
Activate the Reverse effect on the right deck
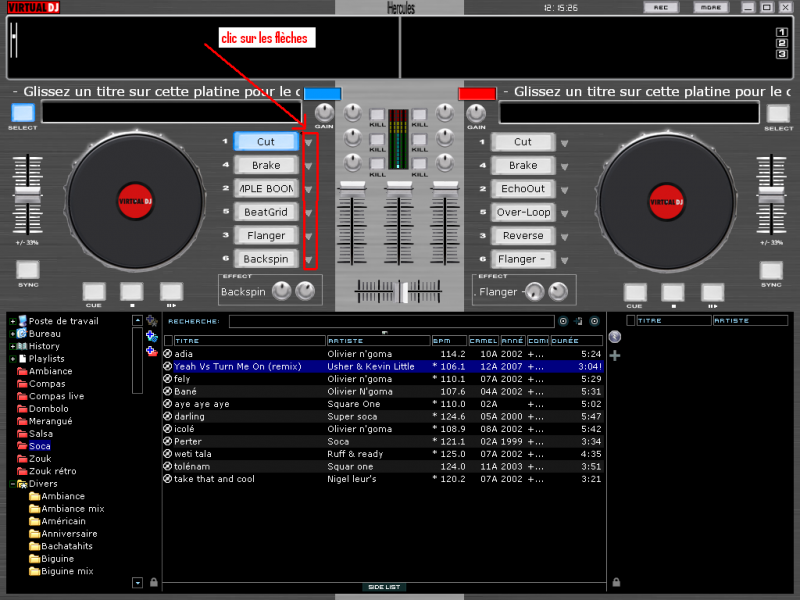523,235
